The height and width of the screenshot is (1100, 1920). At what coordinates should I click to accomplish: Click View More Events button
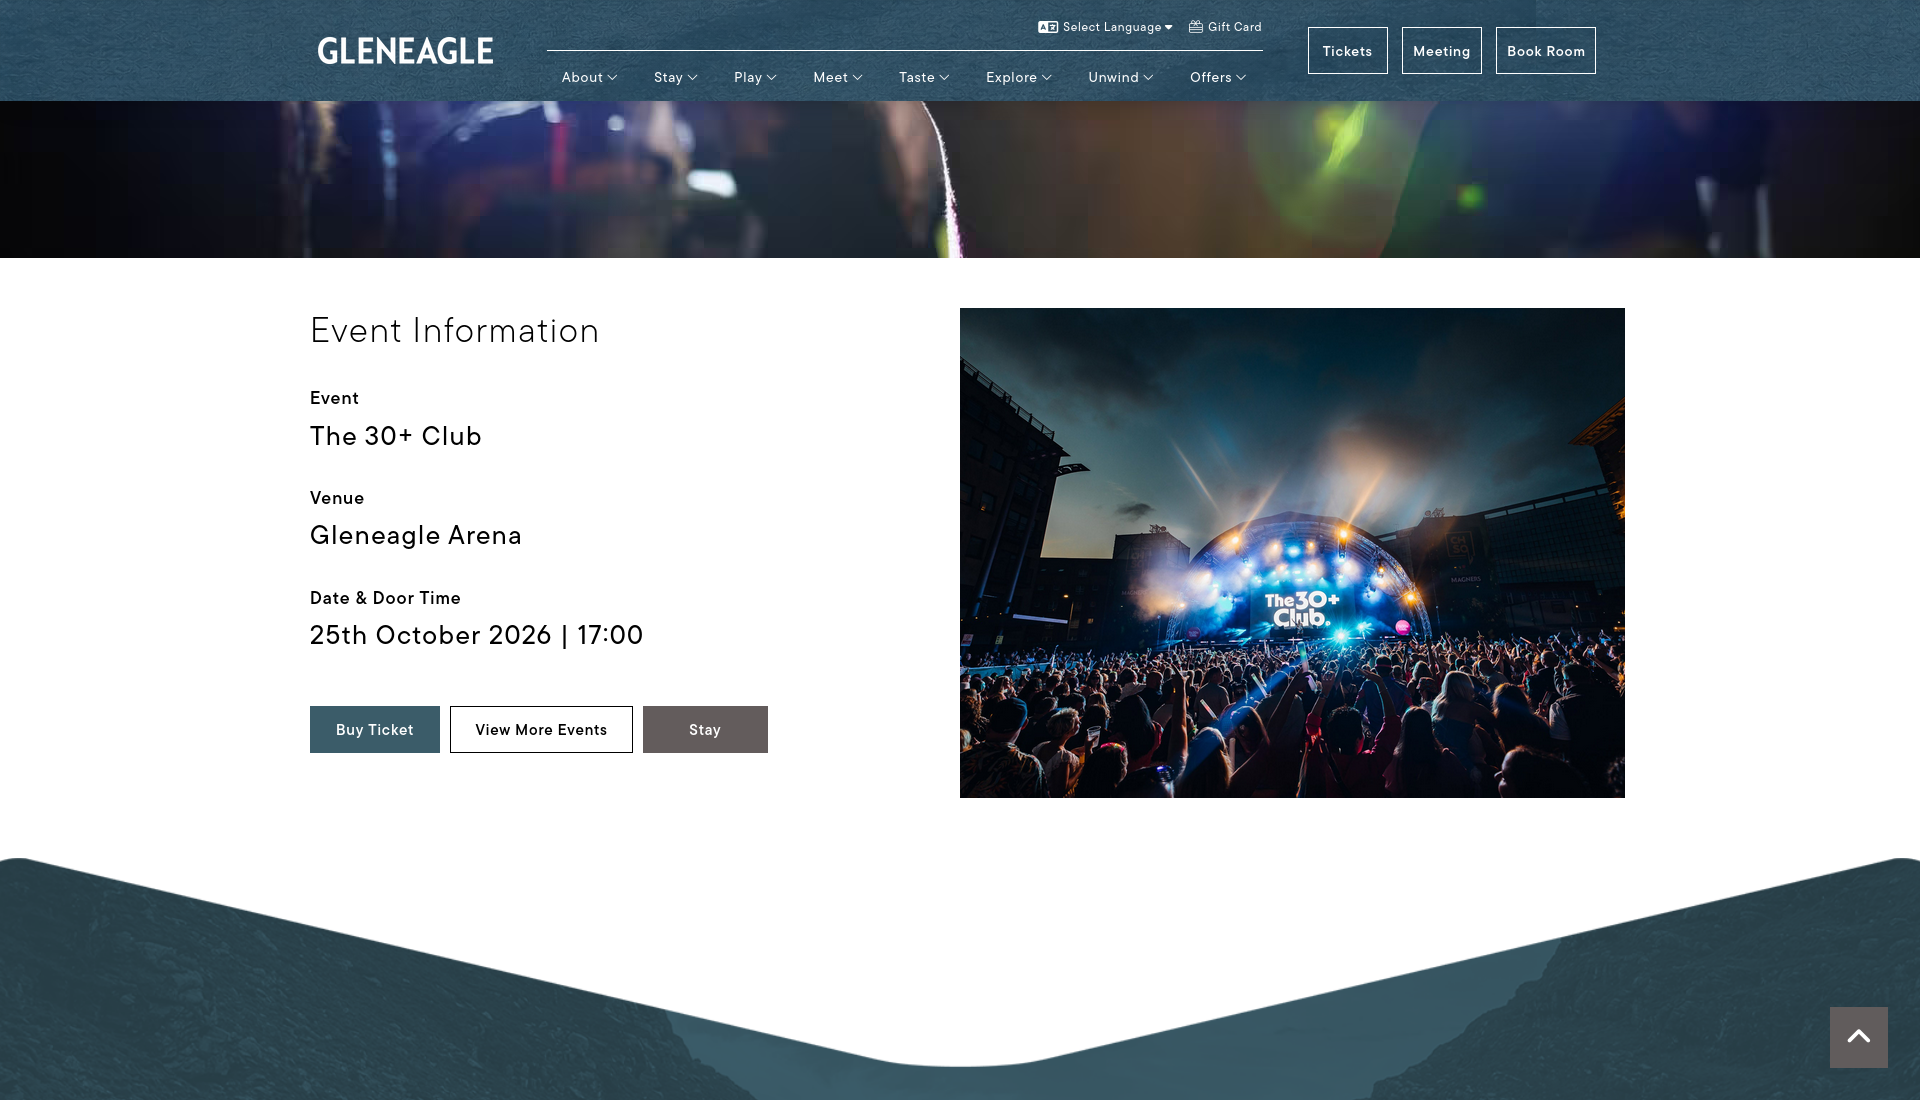click(x=541, y=730)
